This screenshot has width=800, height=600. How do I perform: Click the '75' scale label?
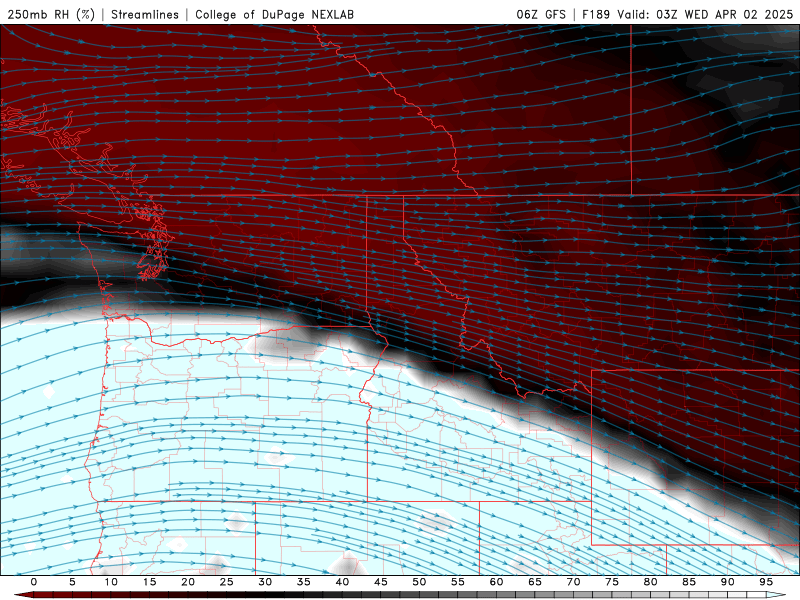click(x=612, y=582)
